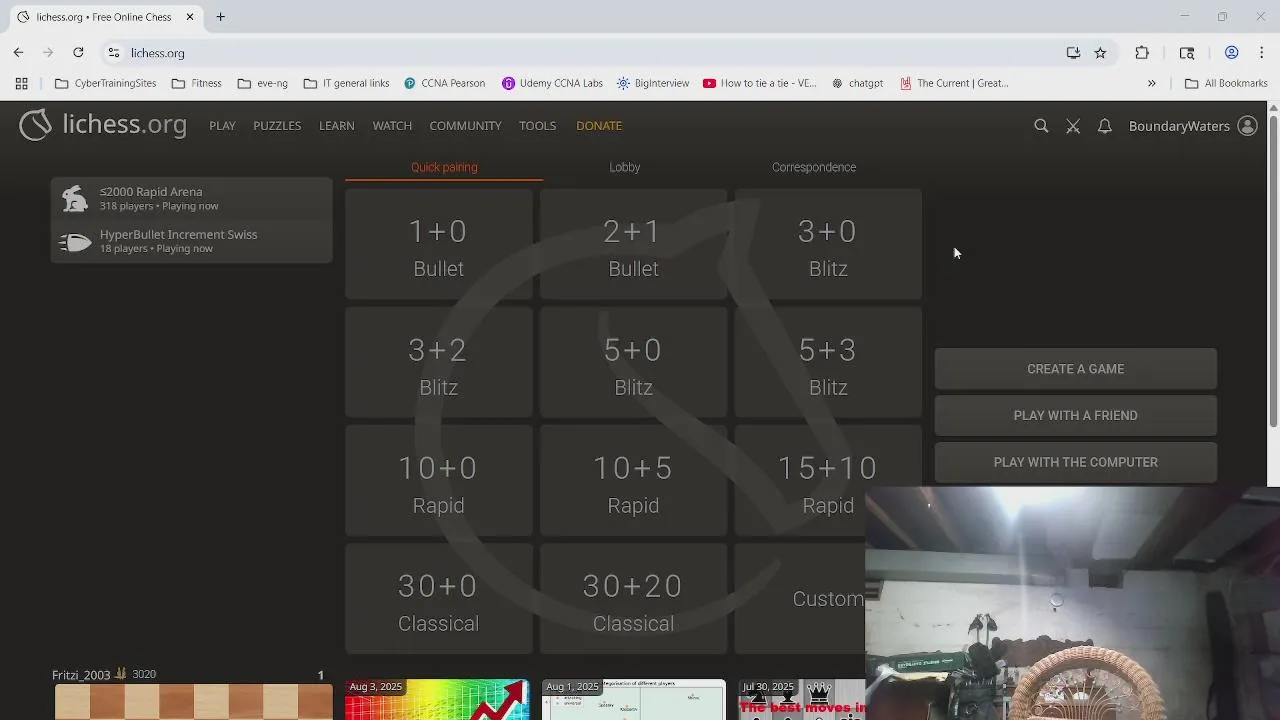Open the Aug 3, 2025 blog thumbnail
1280x720 pixels.
click(437, 699)
